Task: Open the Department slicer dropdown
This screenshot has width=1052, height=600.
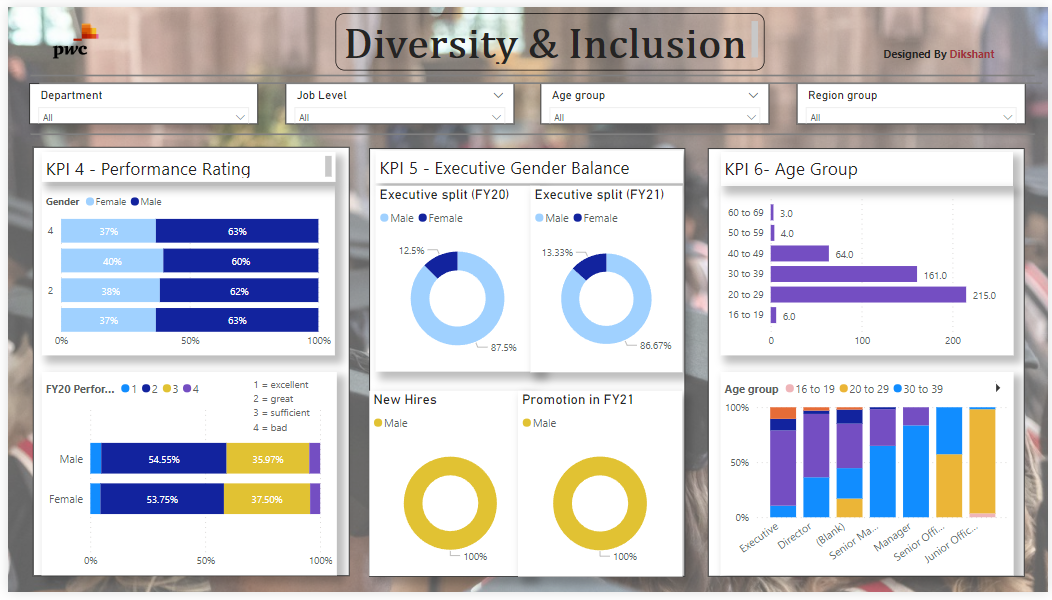Action: click(240, 117)
